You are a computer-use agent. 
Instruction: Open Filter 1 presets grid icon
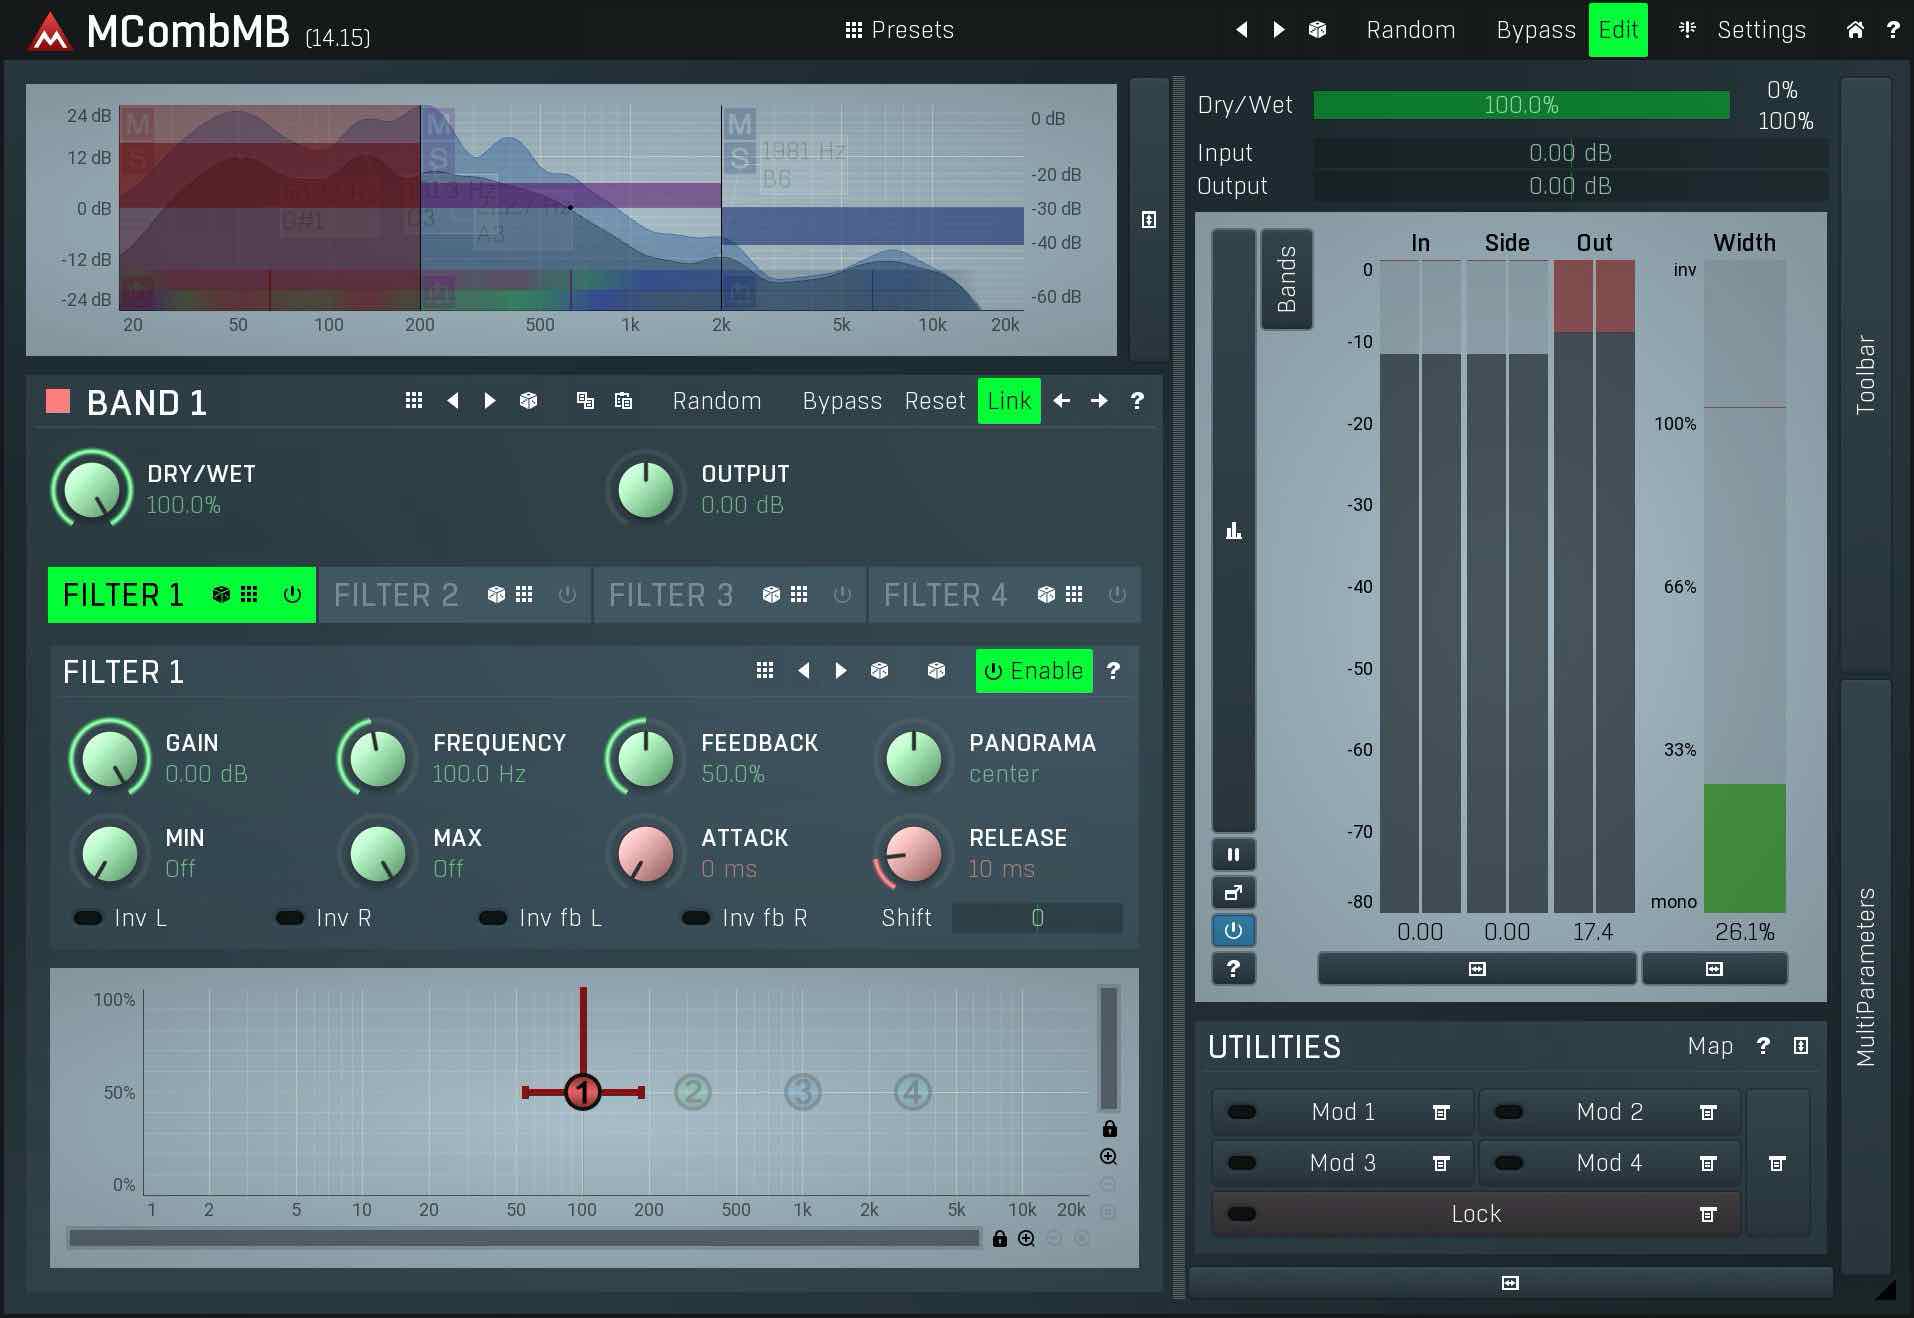[x=764, y=671]
